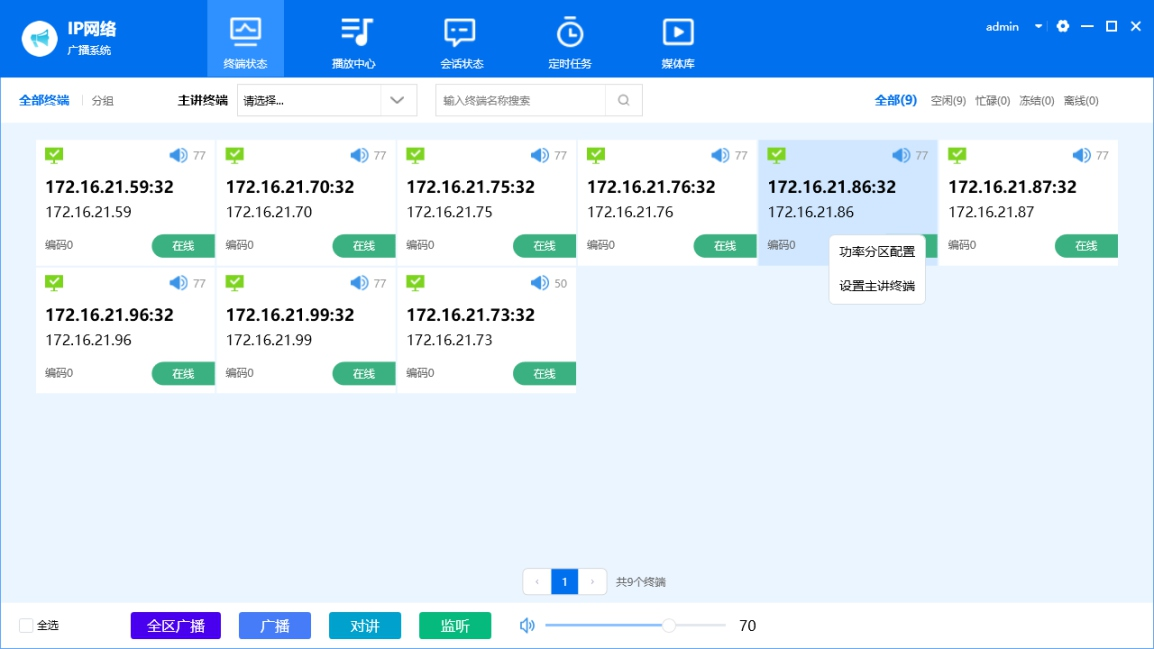Expand the 主讲终端 dropdown
The width and height of the screenshot is (1154, 649).
pyautogui.click(x=397, y=100)
